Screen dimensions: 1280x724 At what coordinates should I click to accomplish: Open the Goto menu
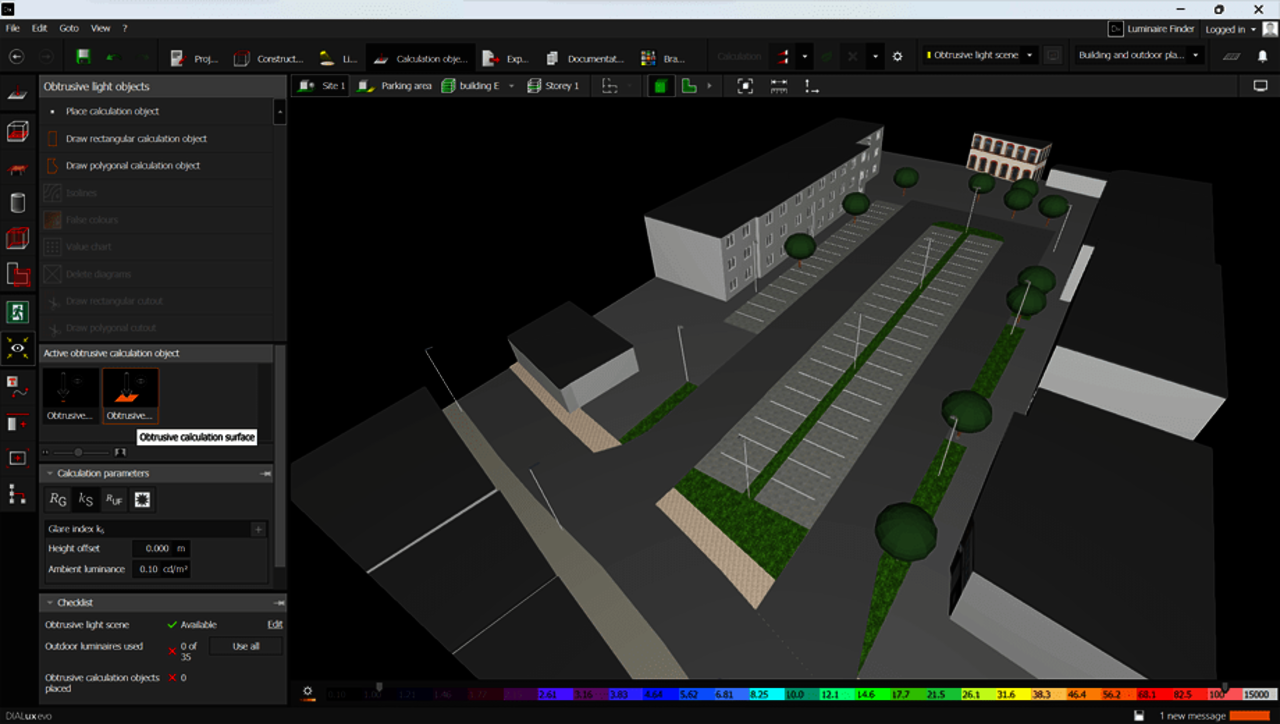68,28
